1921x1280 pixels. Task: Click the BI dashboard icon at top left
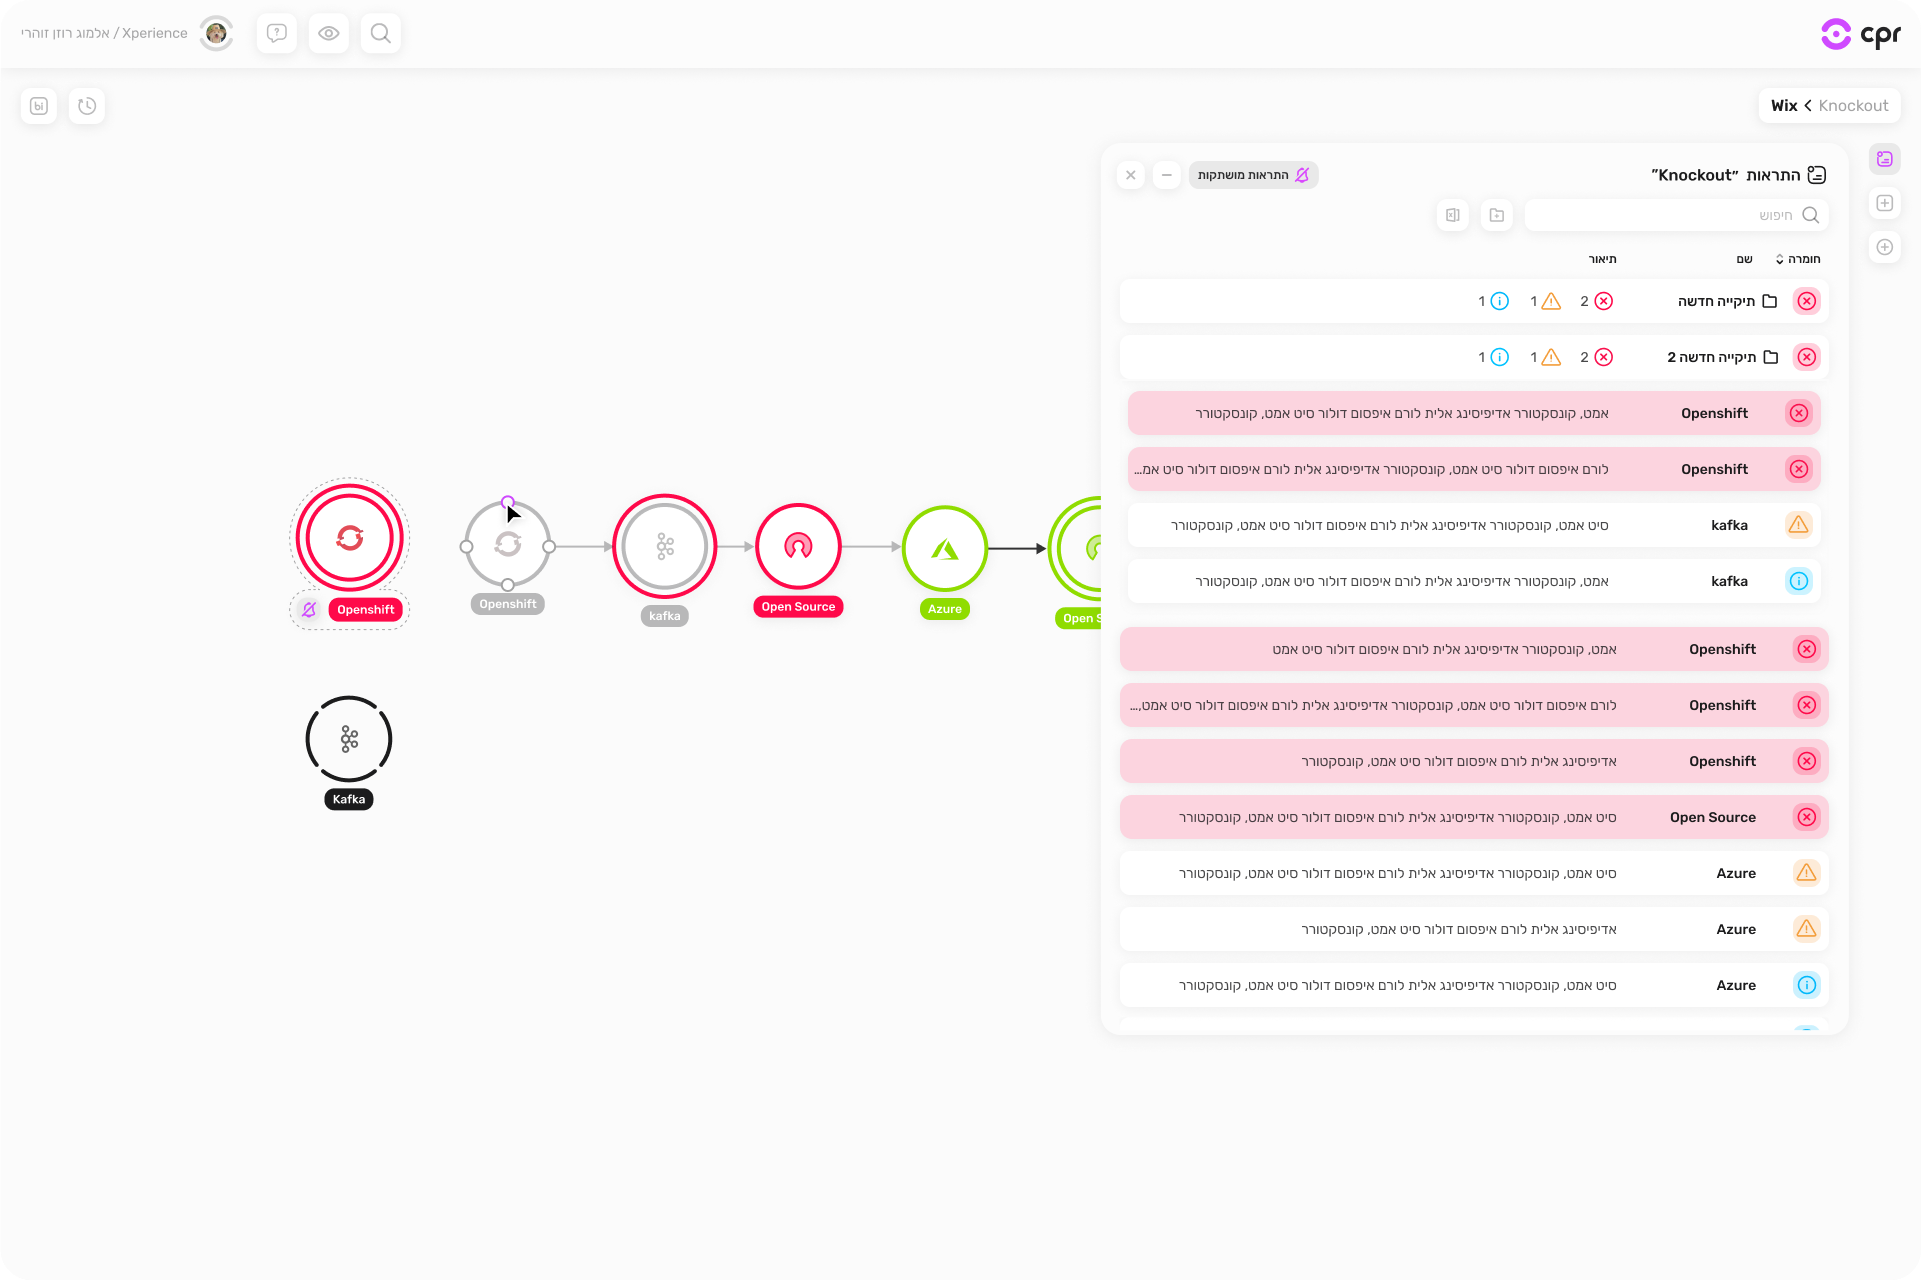39,106
